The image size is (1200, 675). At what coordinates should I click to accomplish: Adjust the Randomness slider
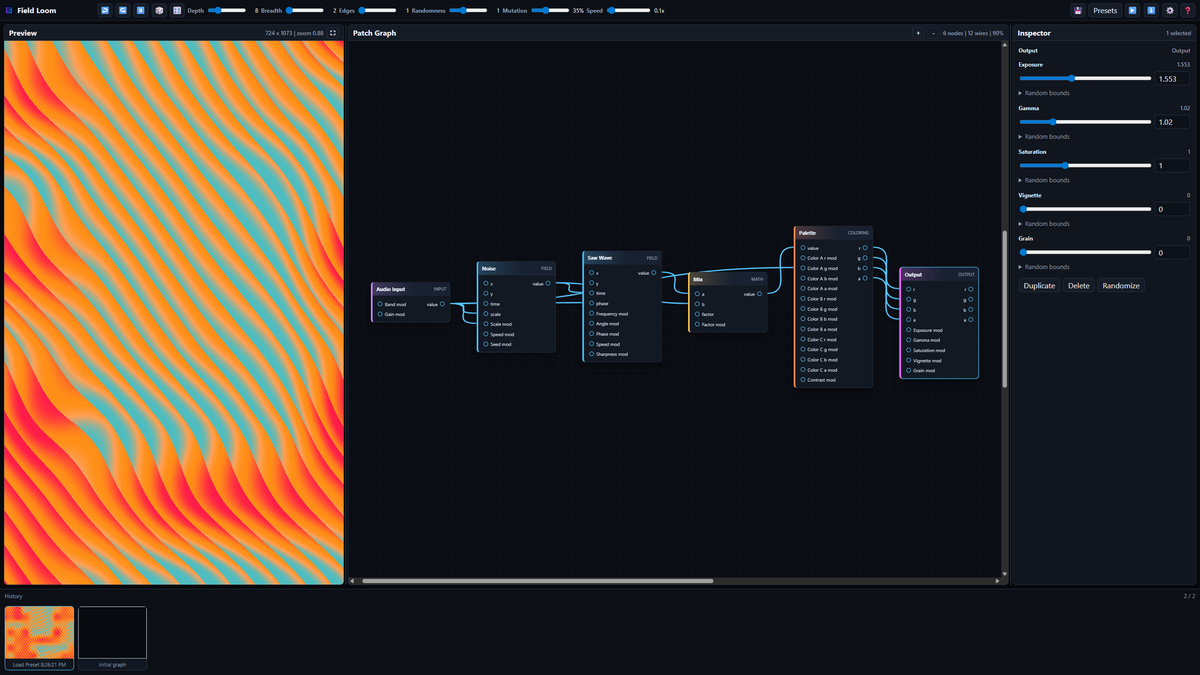468,10
